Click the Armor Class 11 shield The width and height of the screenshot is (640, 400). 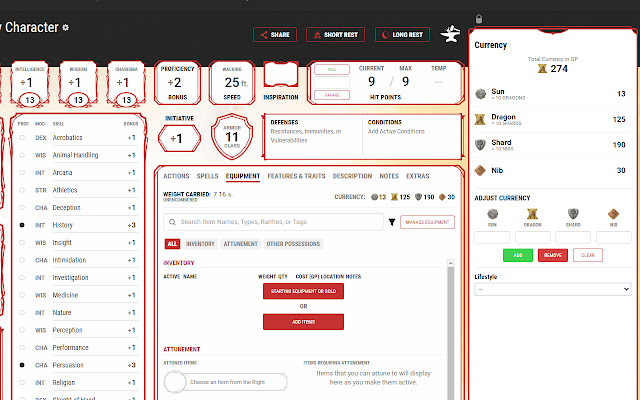232,136
